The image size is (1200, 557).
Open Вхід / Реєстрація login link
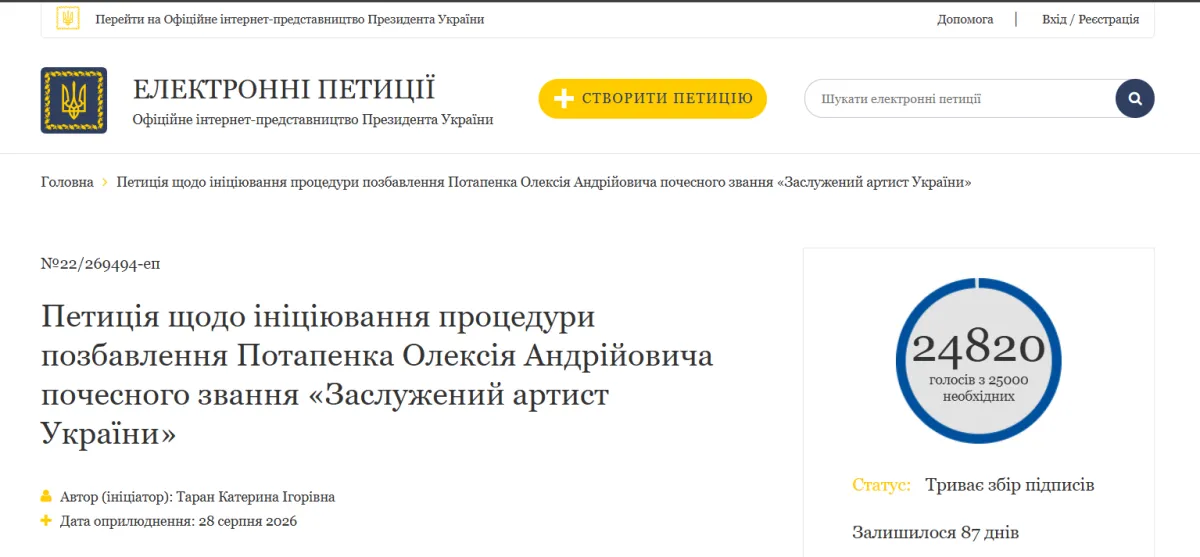1090,19
